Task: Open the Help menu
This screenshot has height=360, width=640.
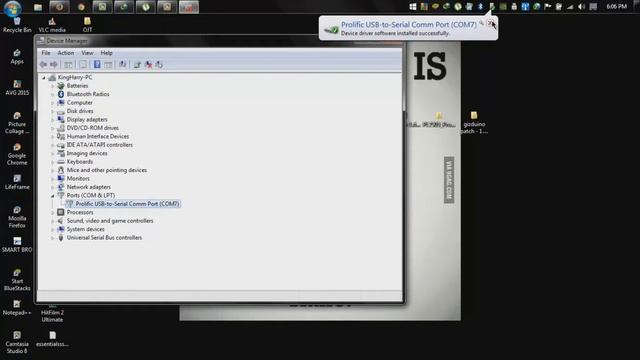Action: [106, 53]
